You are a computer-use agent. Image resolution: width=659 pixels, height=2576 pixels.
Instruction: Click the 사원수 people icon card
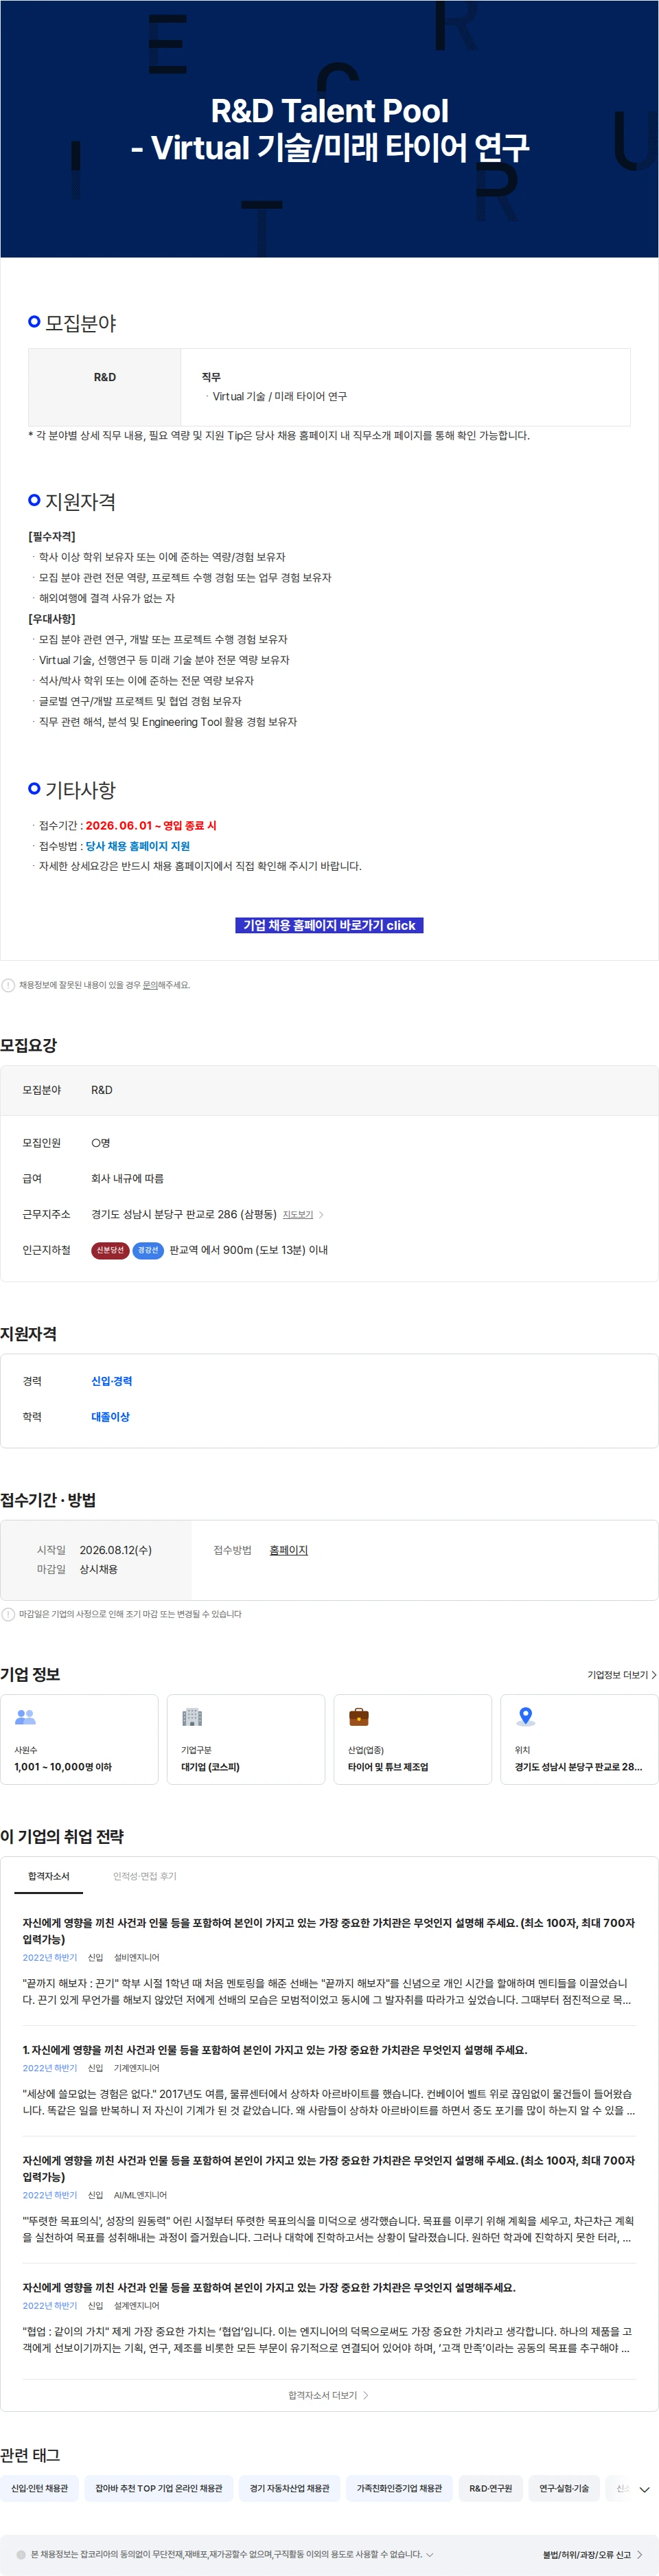pos(79,1739)
